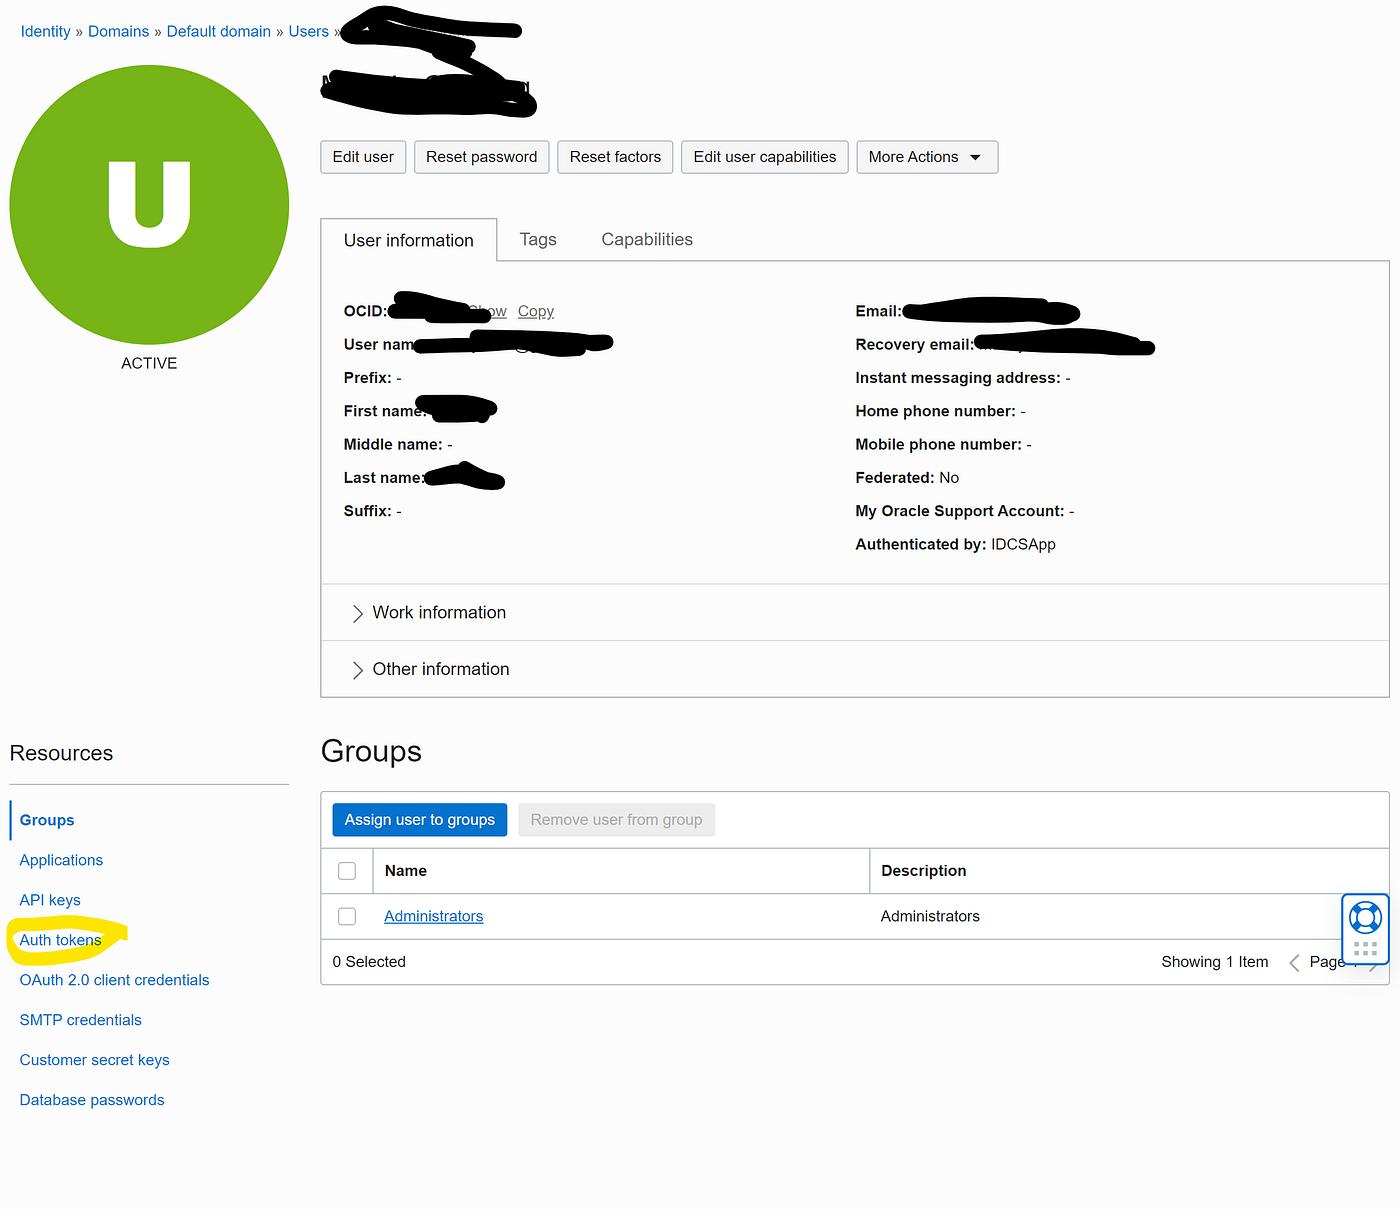Click Remove user from group button
This screenshot has width=1400, height=1209.
click(x=616, y=820)
